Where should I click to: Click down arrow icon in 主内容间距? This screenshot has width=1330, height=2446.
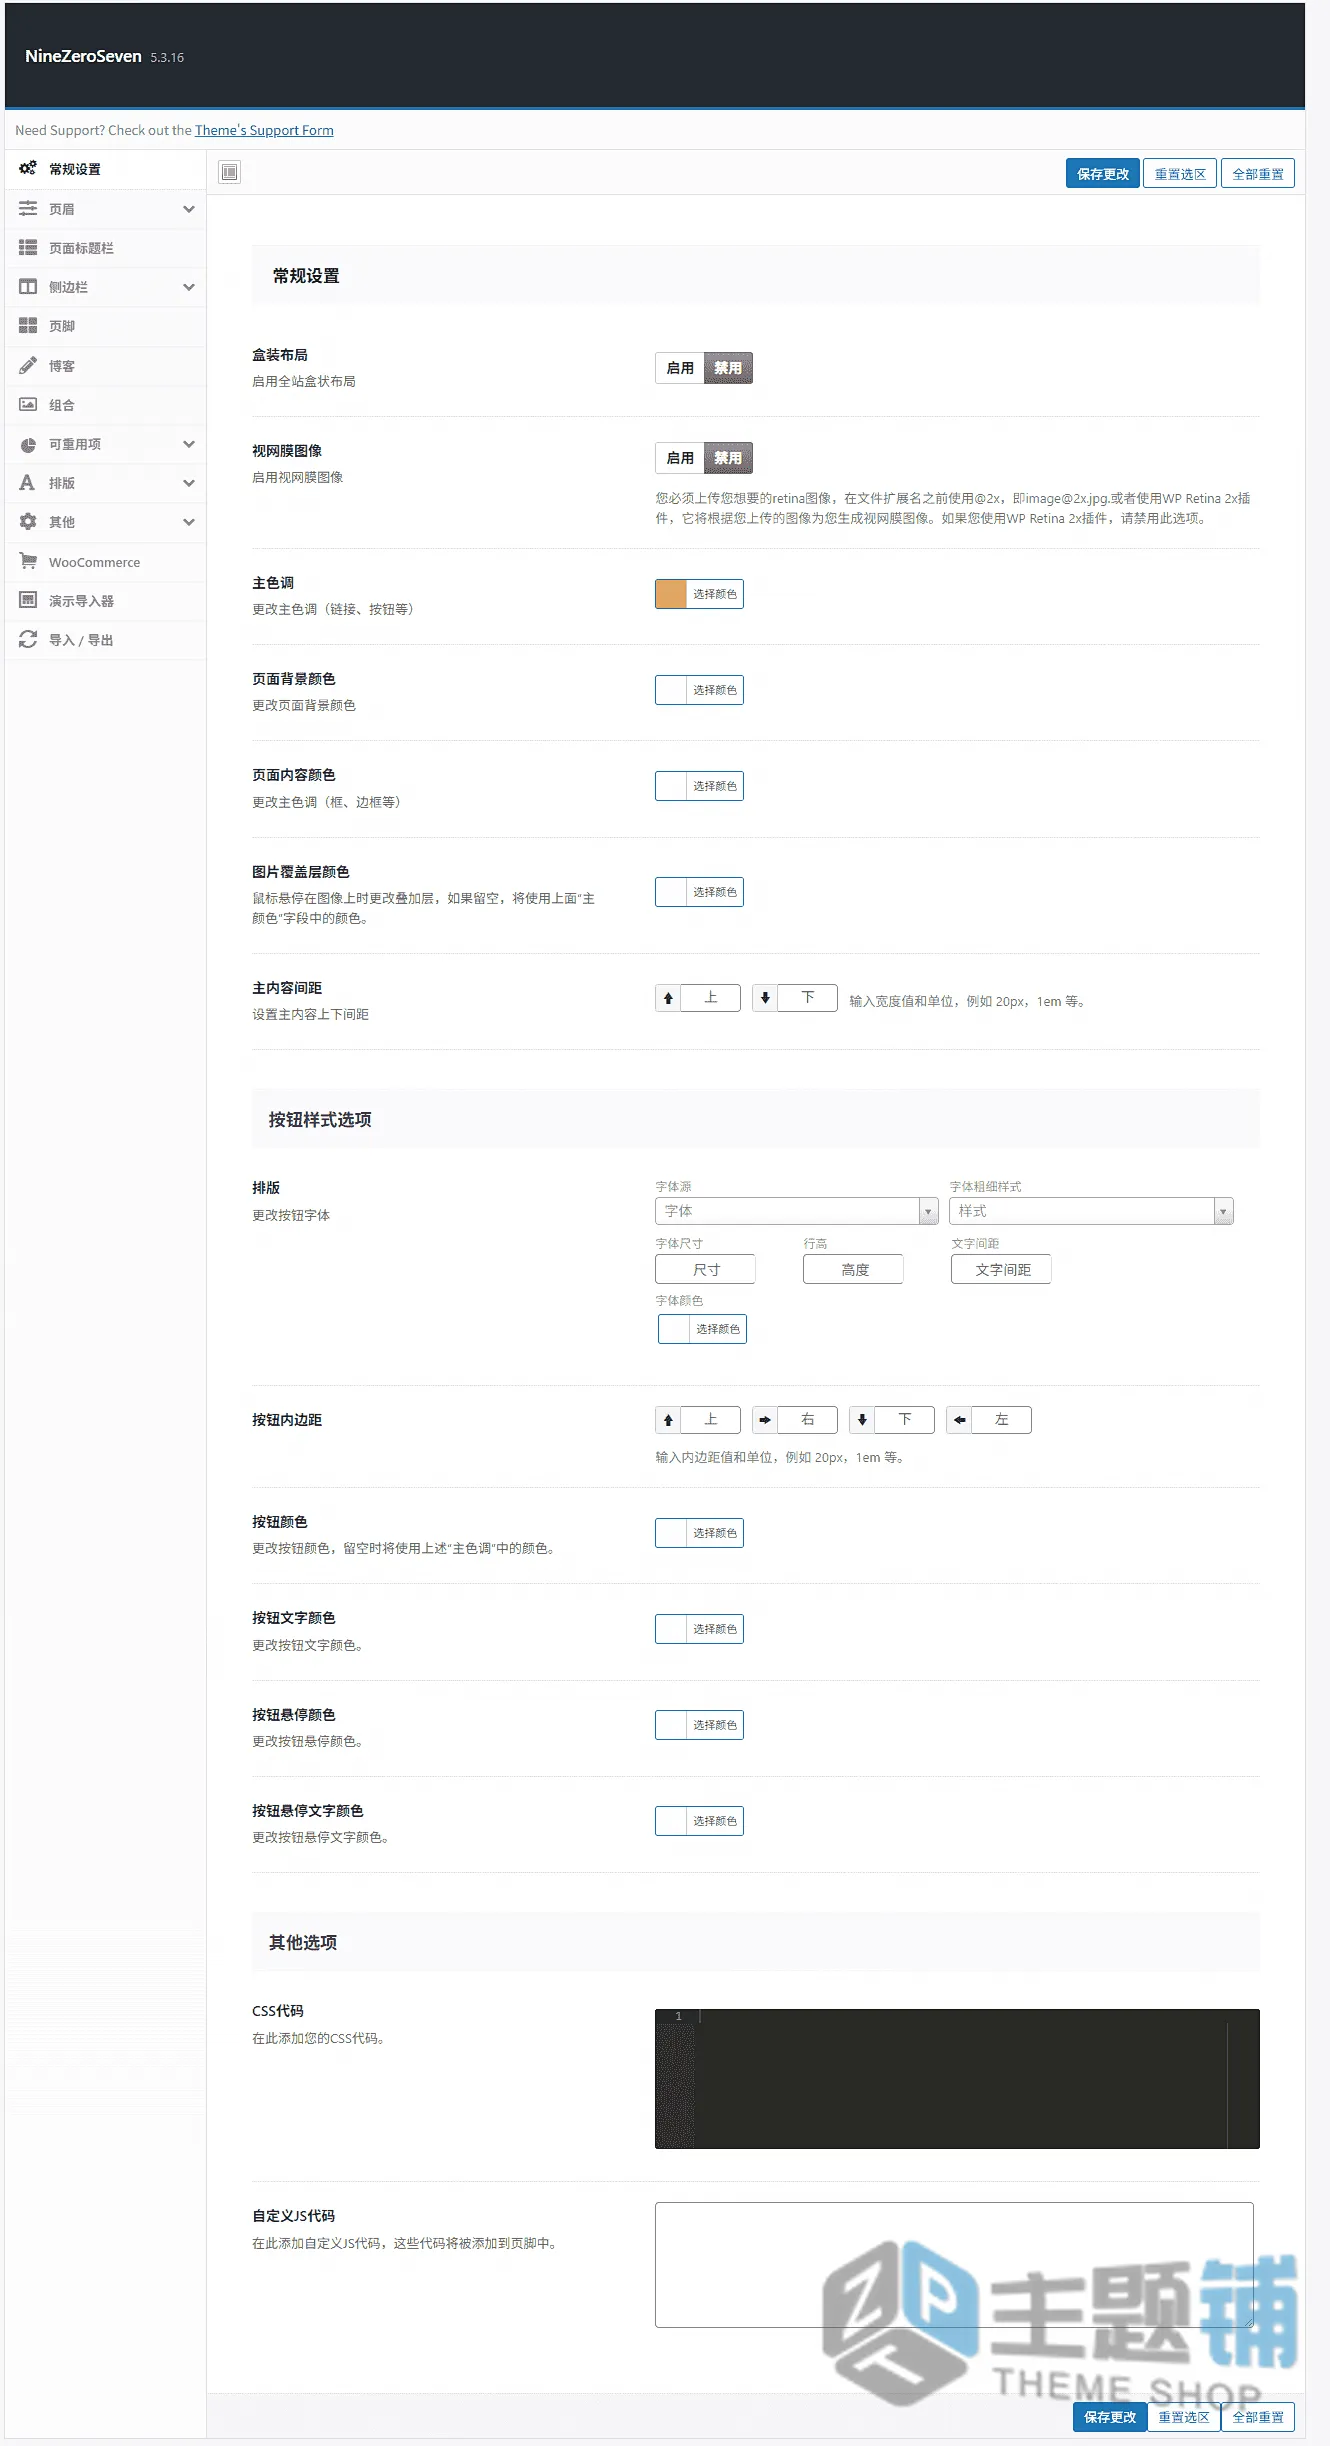click(765, 998)
